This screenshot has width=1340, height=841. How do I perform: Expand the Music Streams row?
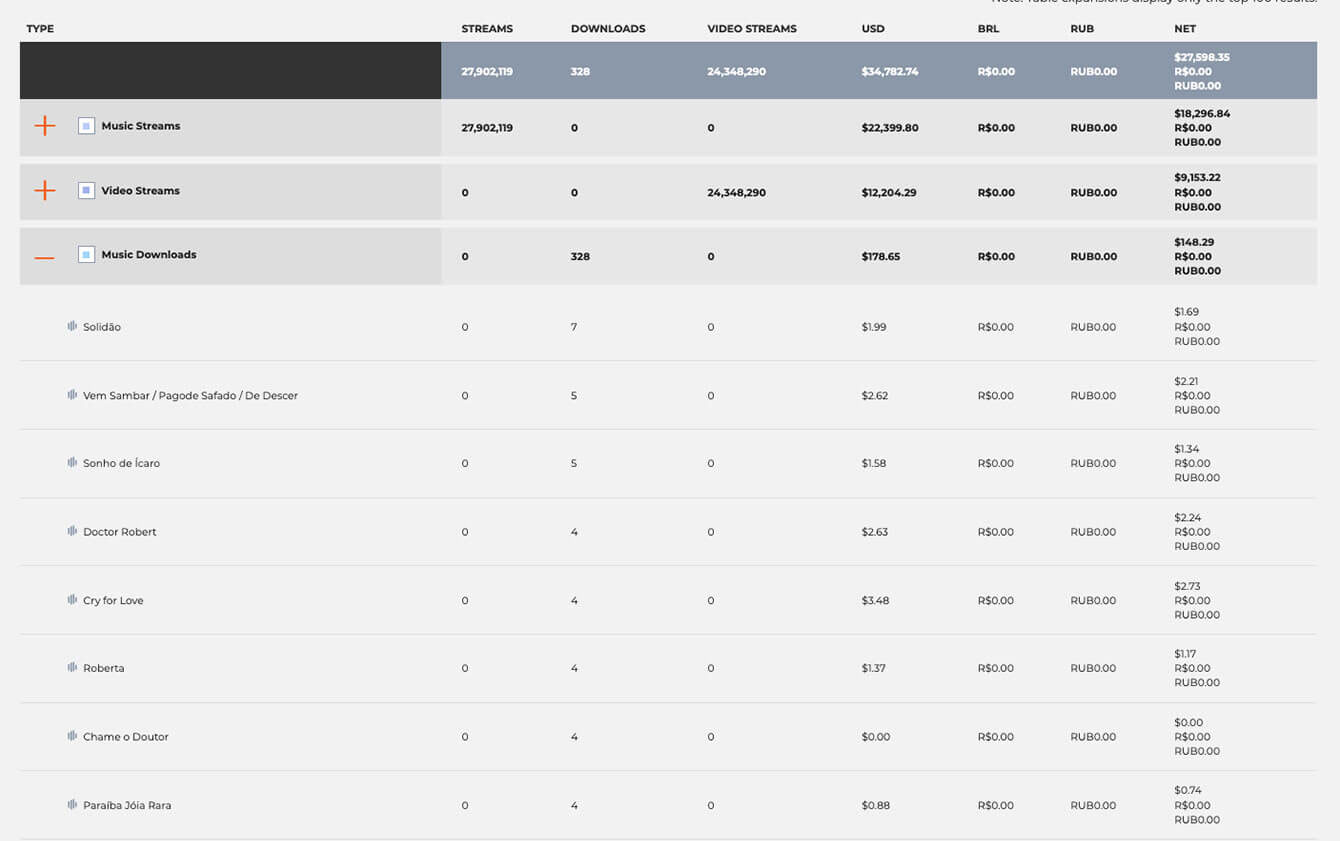pyautogui.click(x=45, y=126)
